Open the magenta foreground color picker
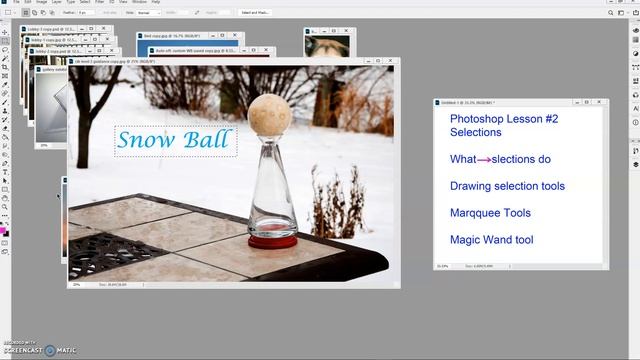This screenshot has height=360, width=640. coord(2,231)
